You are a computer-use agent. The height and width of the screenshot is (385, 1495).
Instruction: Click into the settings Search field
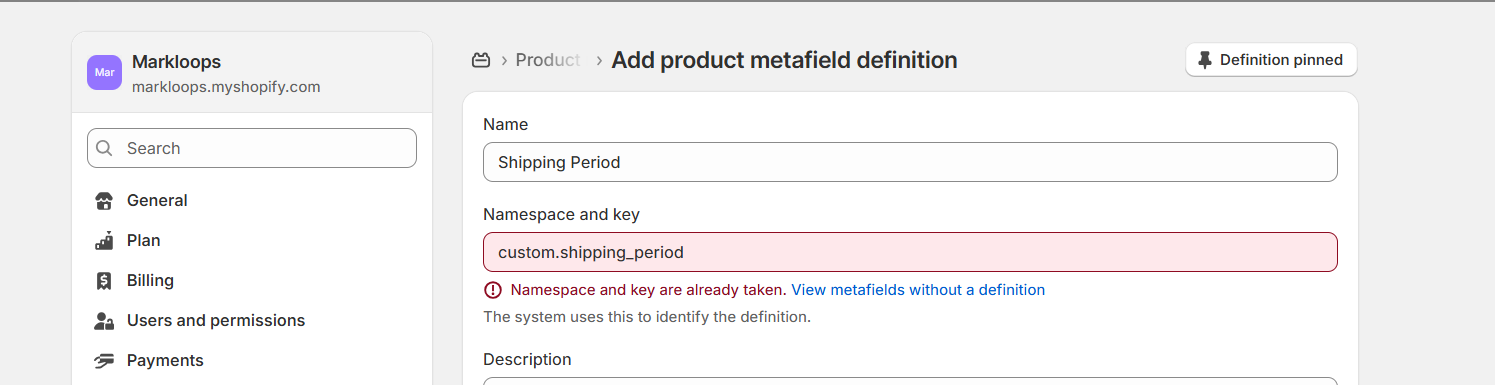click(252, 148)
